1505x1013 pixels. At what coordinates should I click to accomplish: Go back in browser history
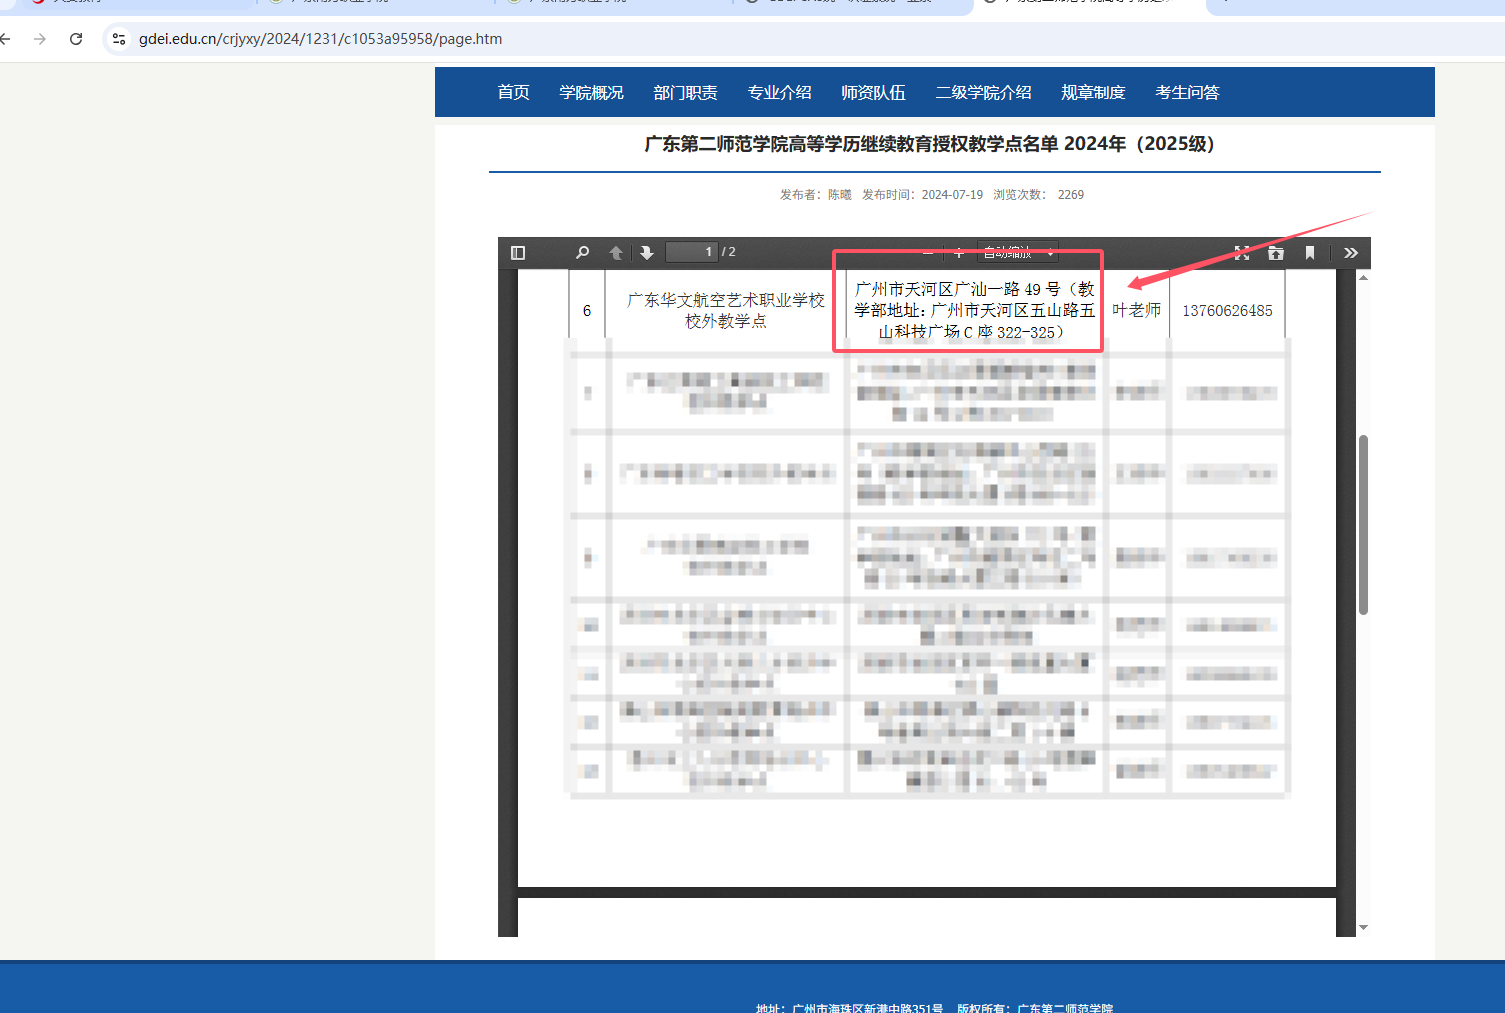6,39
